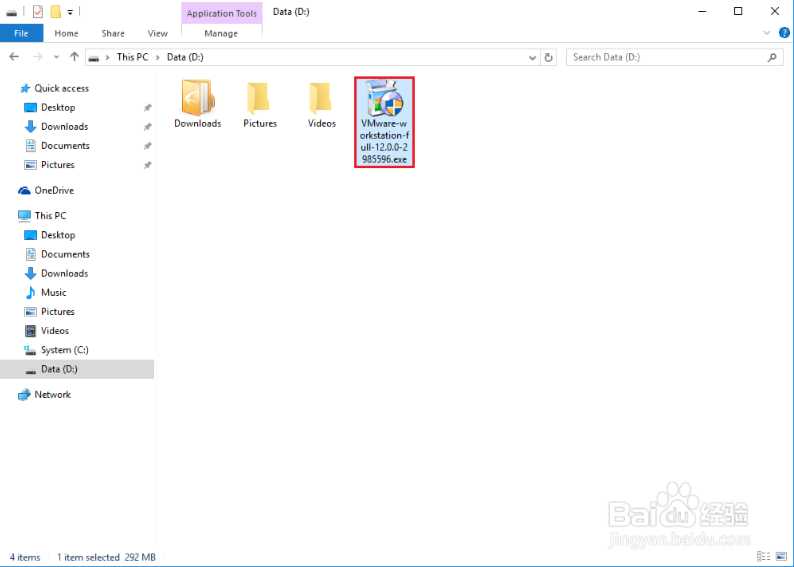Select the VMware-workstation-full-12.0.0 exe file
Viewport: 794px width, 567px height.
pyautogui.click(x=384, y=122)
